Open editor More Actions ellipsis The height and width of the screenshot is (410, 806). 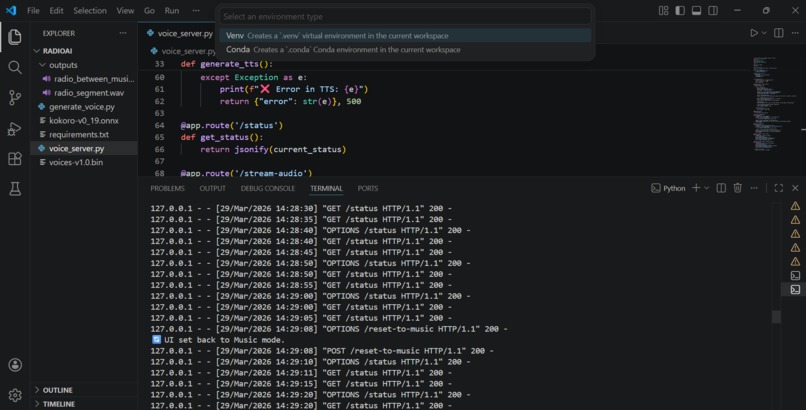(x=795, y=33)
